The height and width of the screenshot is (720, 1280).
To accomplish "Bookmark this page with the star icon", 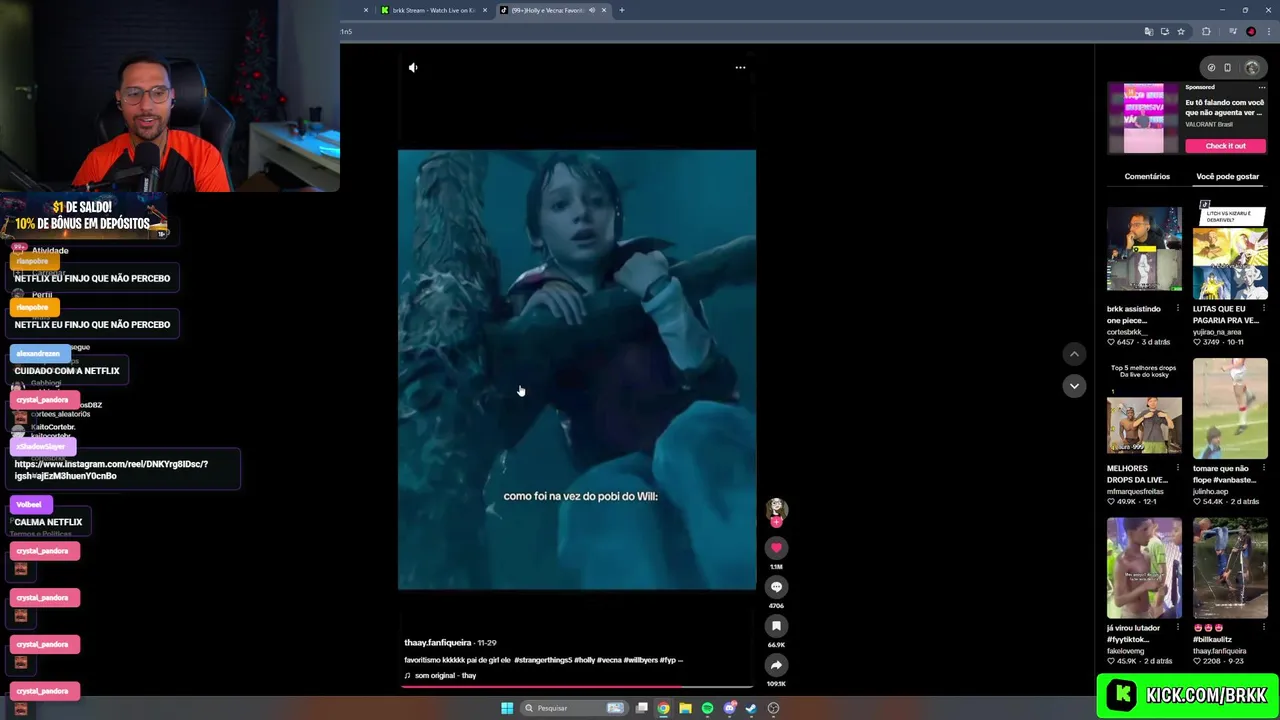I will click(1181, 31).
